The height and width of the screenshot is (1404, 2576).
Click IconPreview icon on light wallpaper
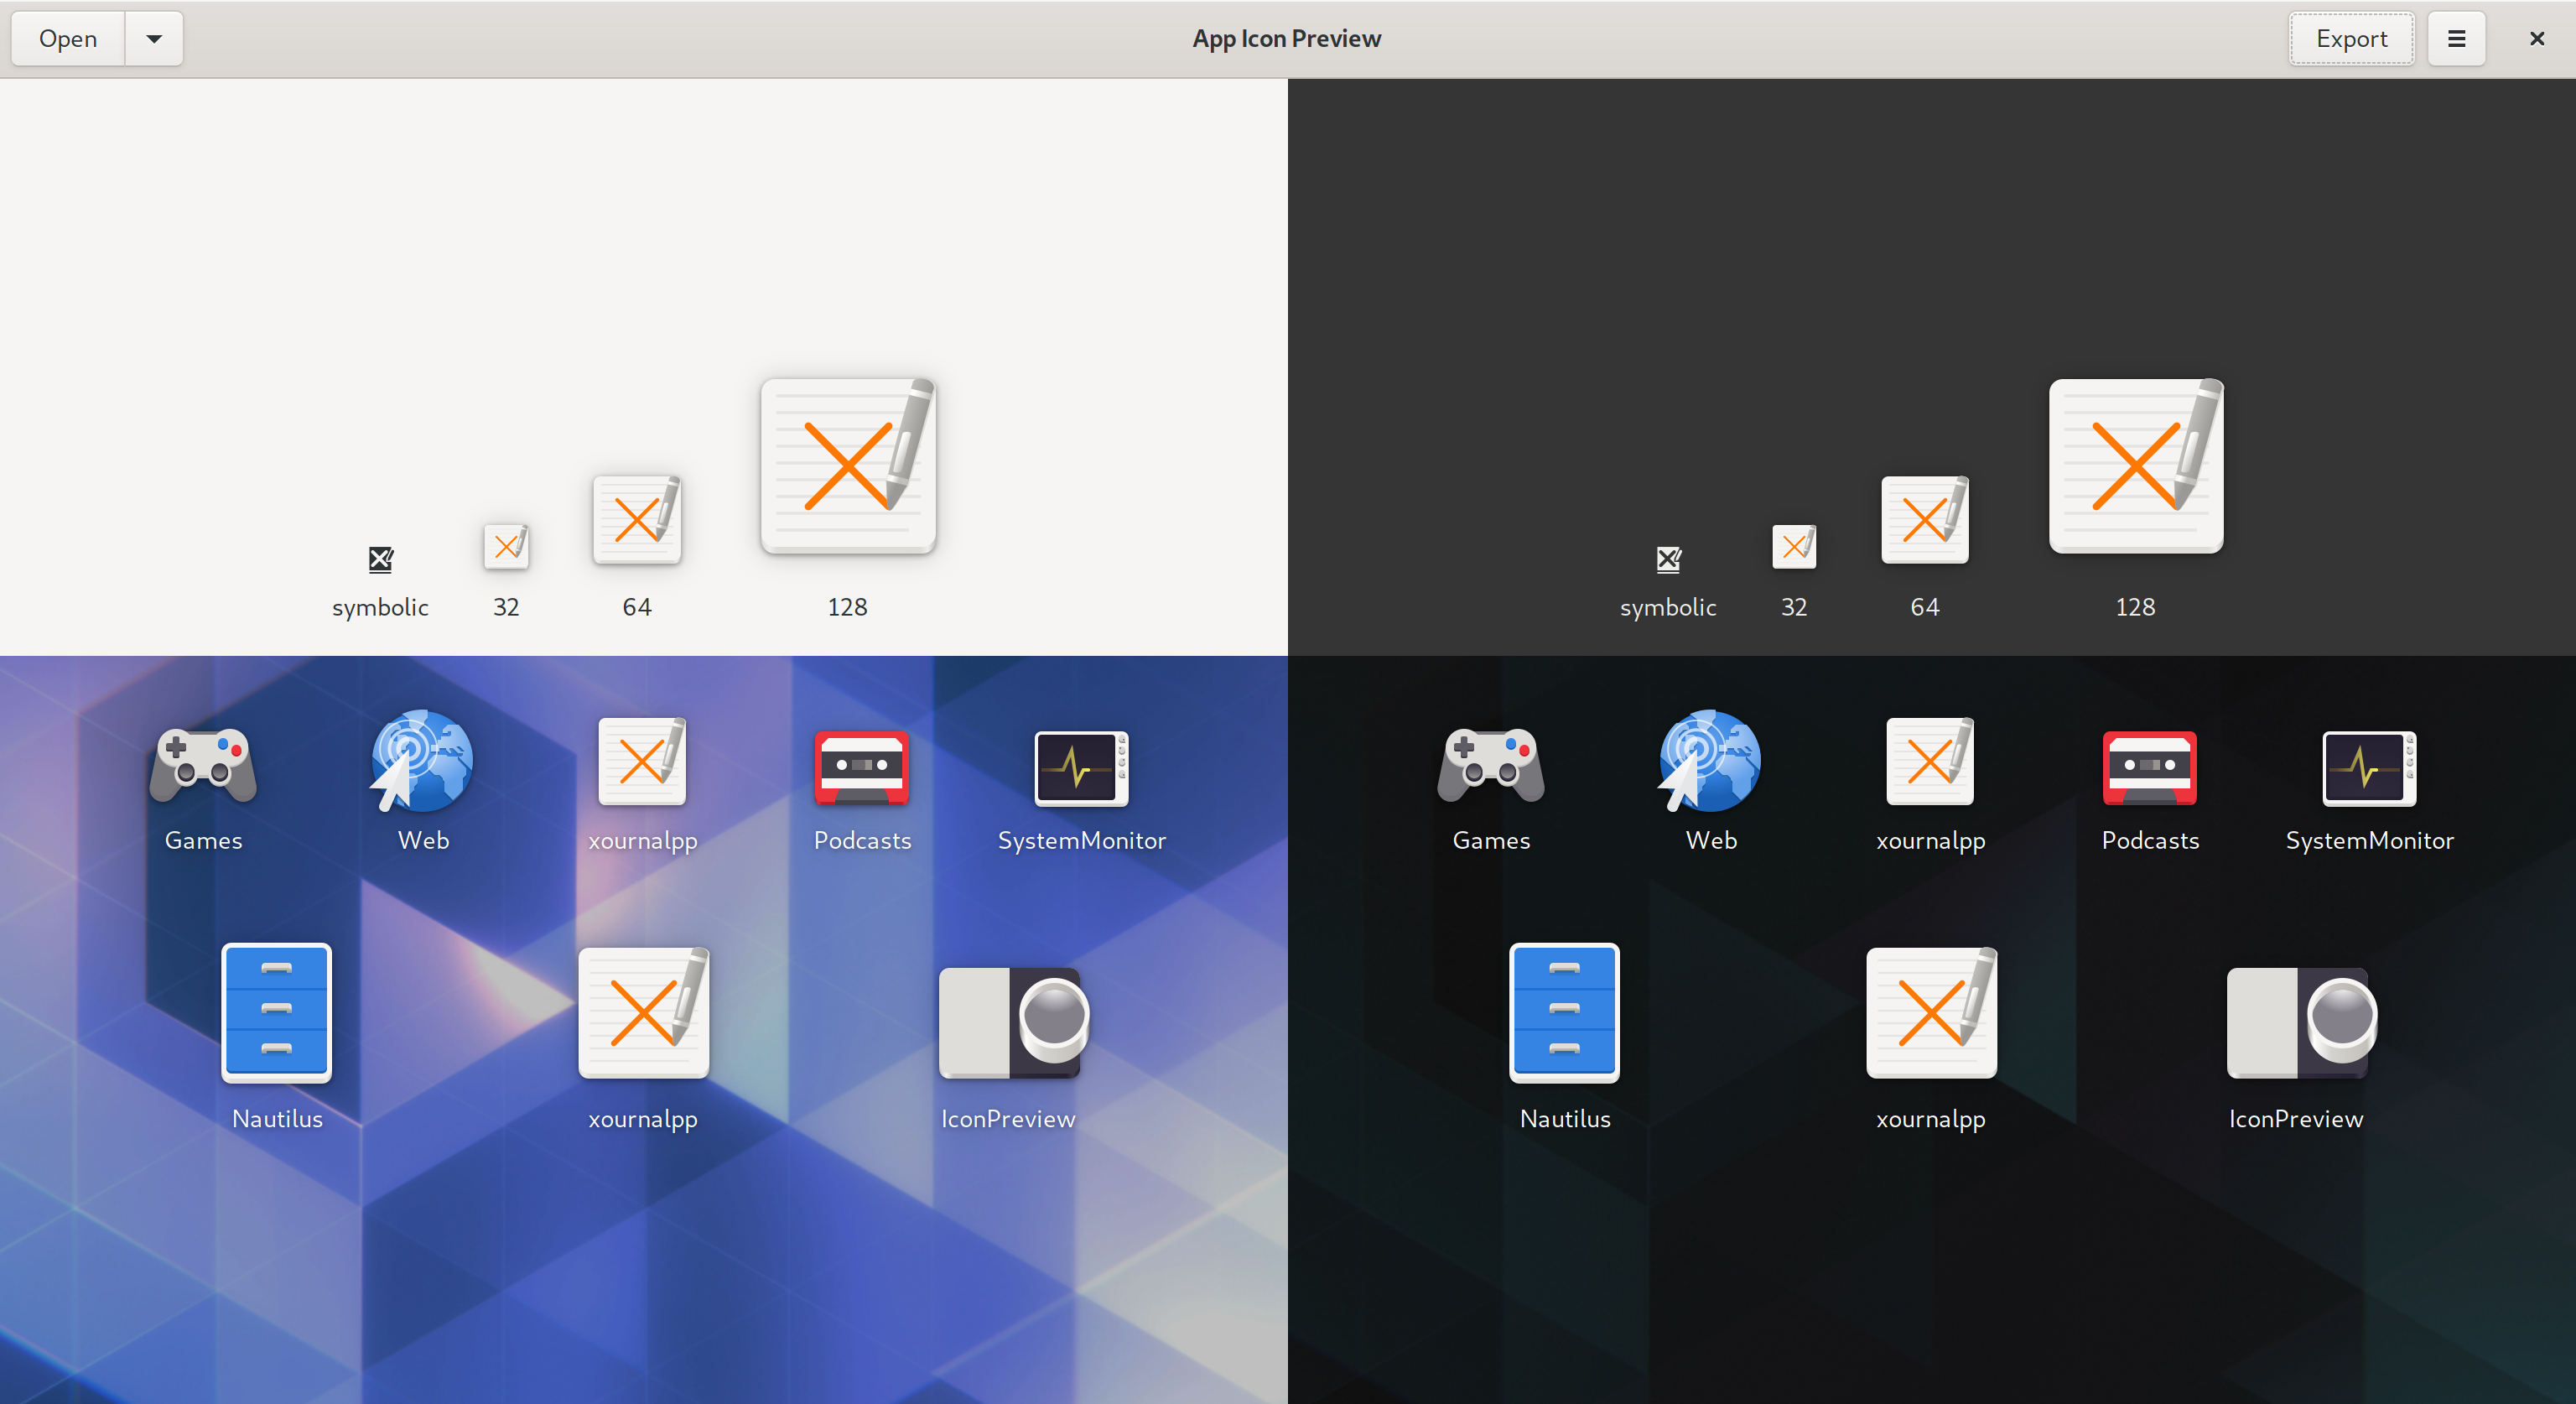tap(1013, 1022)
